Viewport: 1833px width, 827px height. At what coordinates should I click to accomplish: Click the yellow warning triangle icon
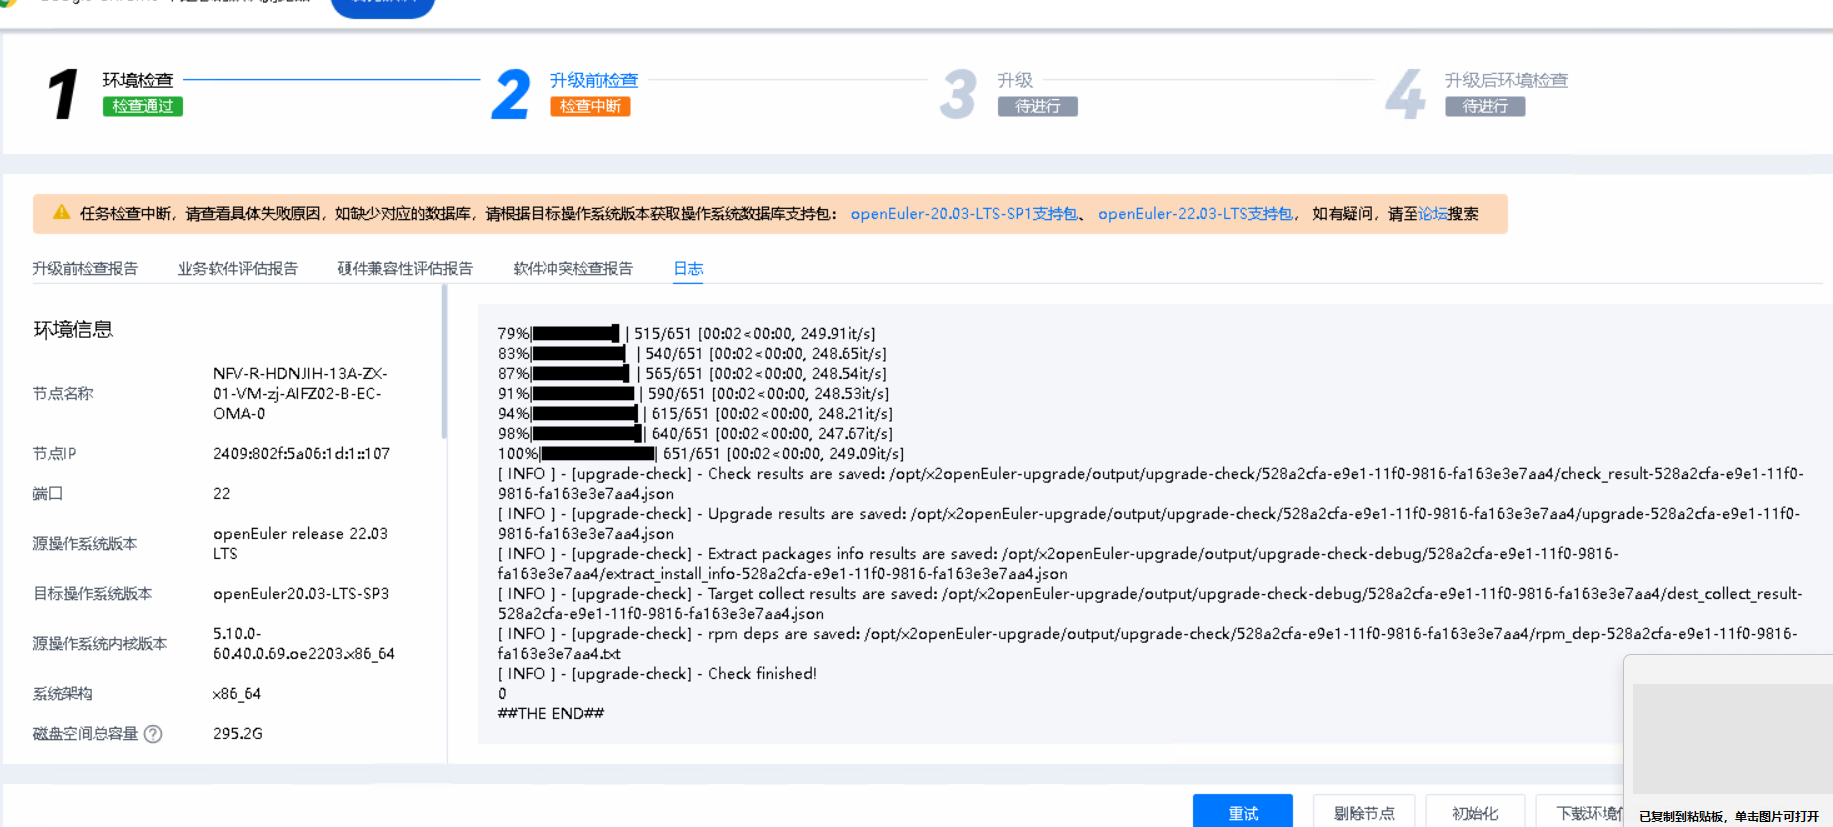pos(61,213)
